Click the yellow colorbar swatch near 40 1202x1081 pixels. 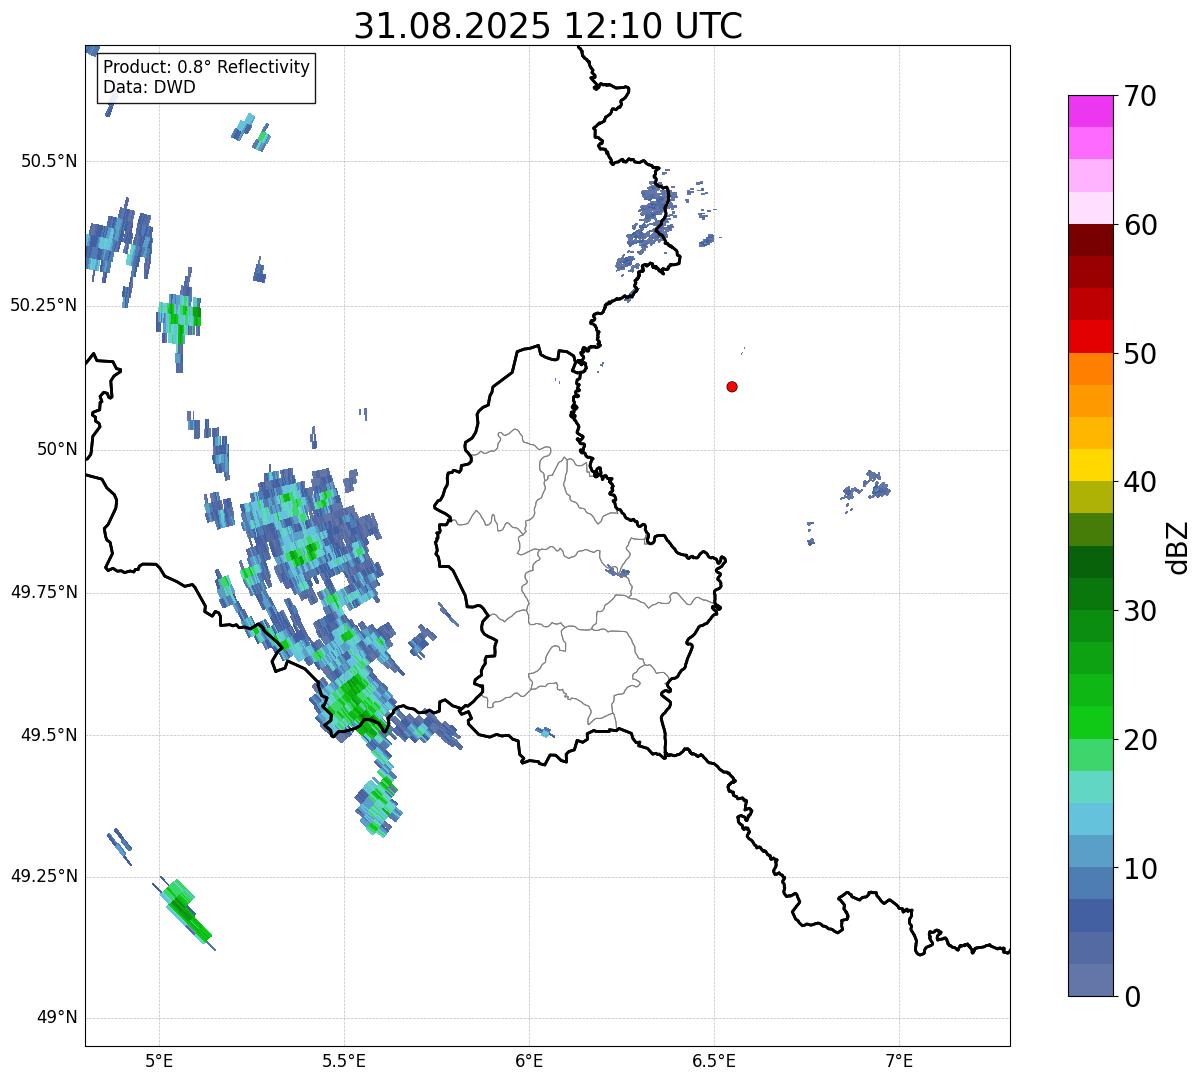1090,465
